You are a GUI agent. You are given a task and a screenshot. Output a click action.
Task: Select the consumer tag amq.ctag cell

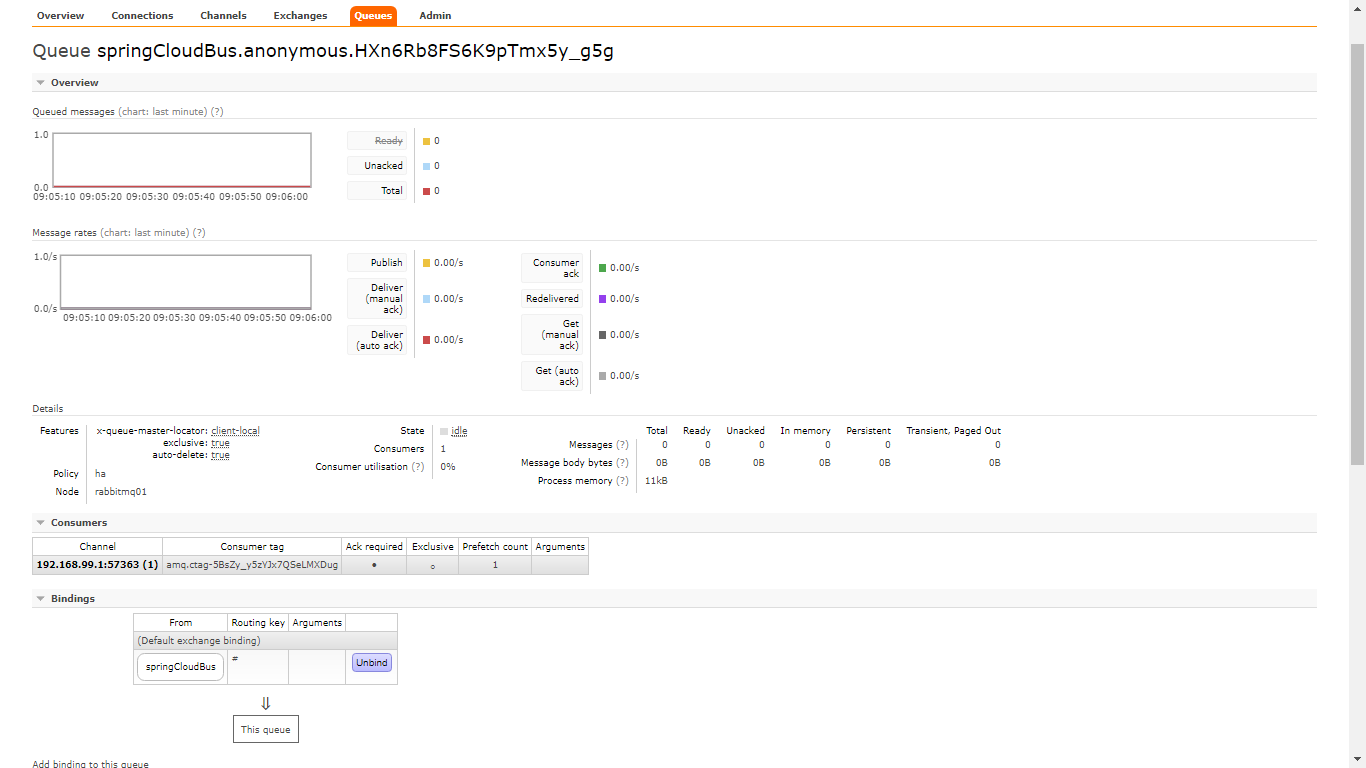coord(252,565)
